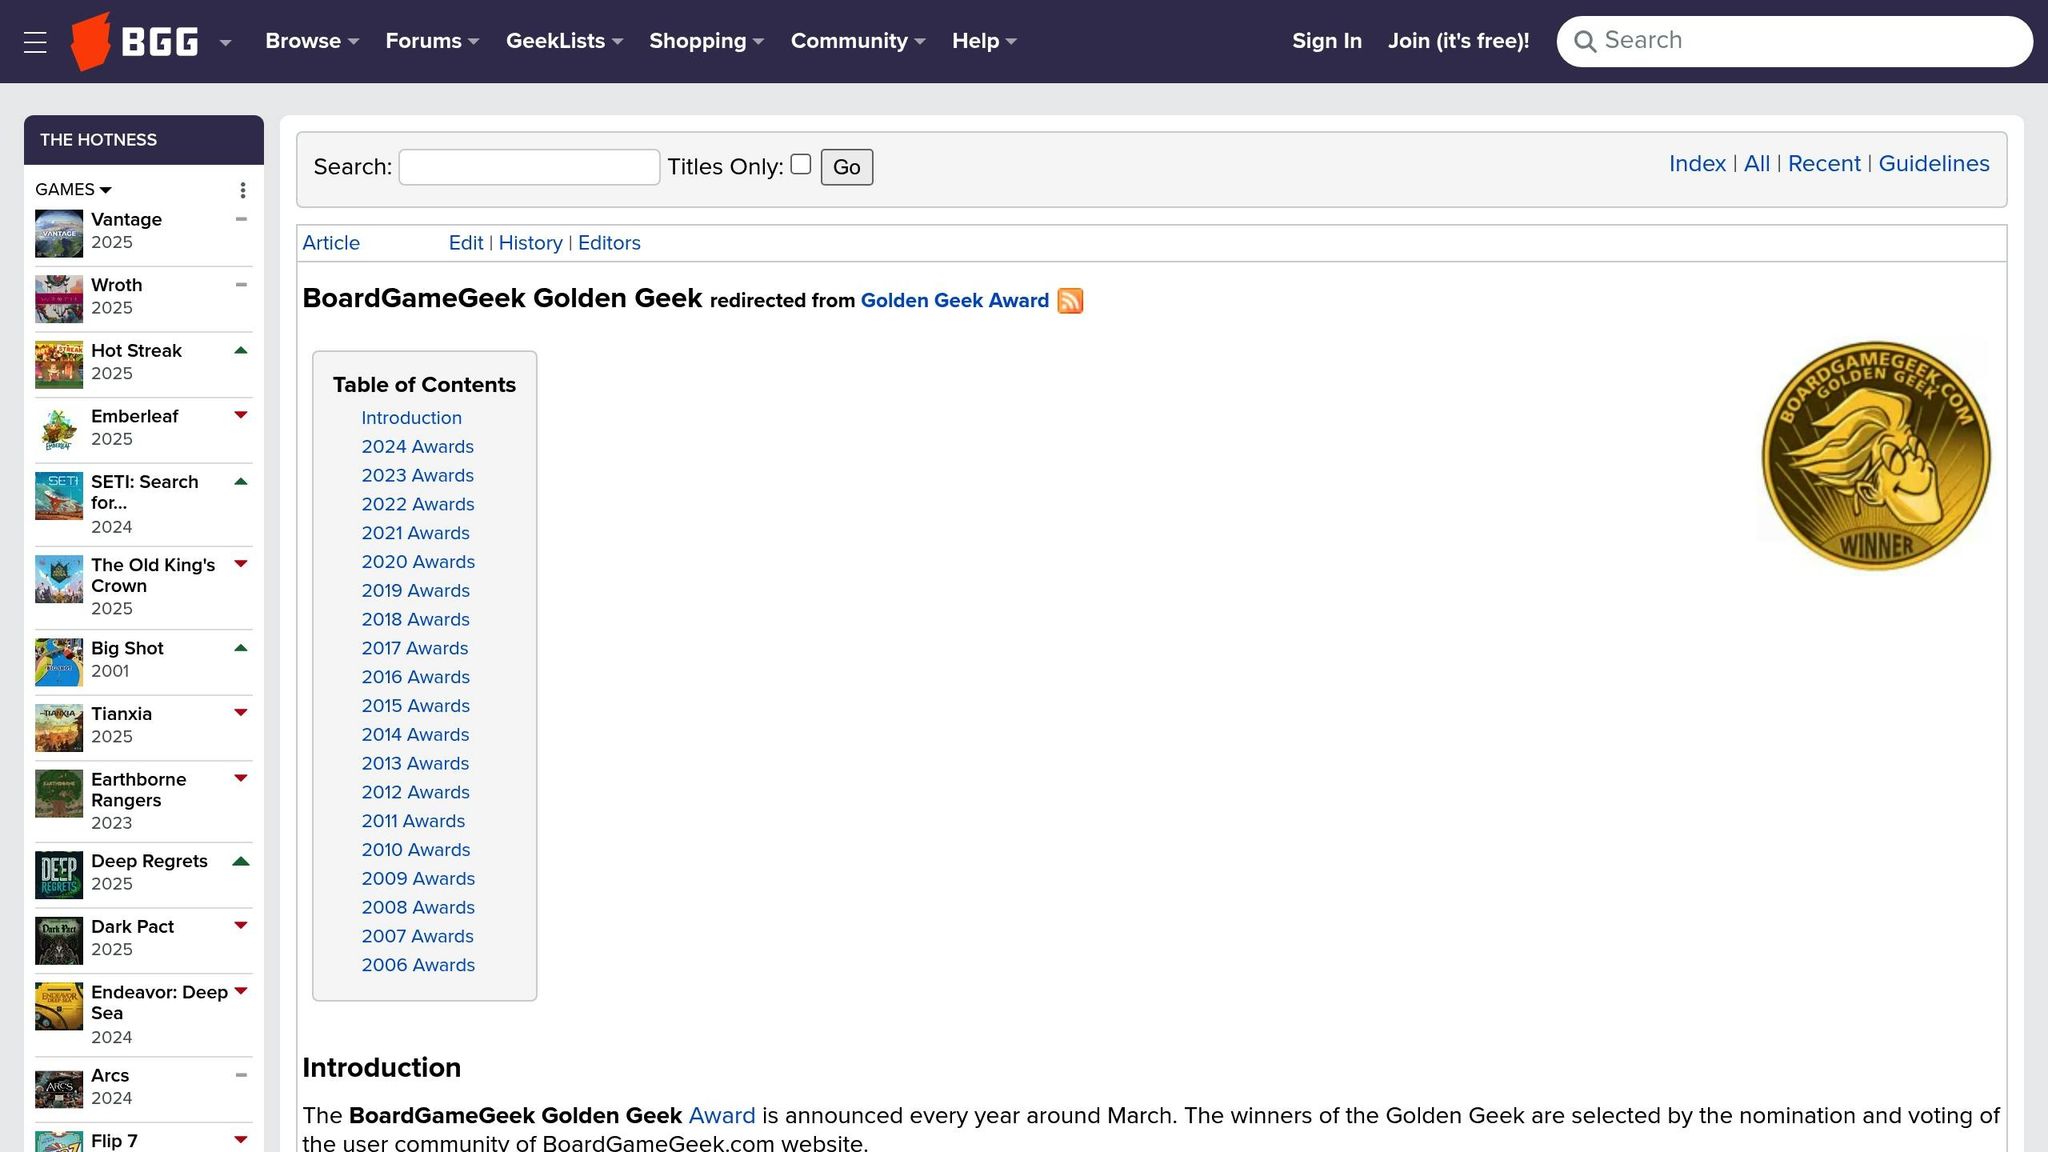Open the Browse menu

[x=312, y=41]
